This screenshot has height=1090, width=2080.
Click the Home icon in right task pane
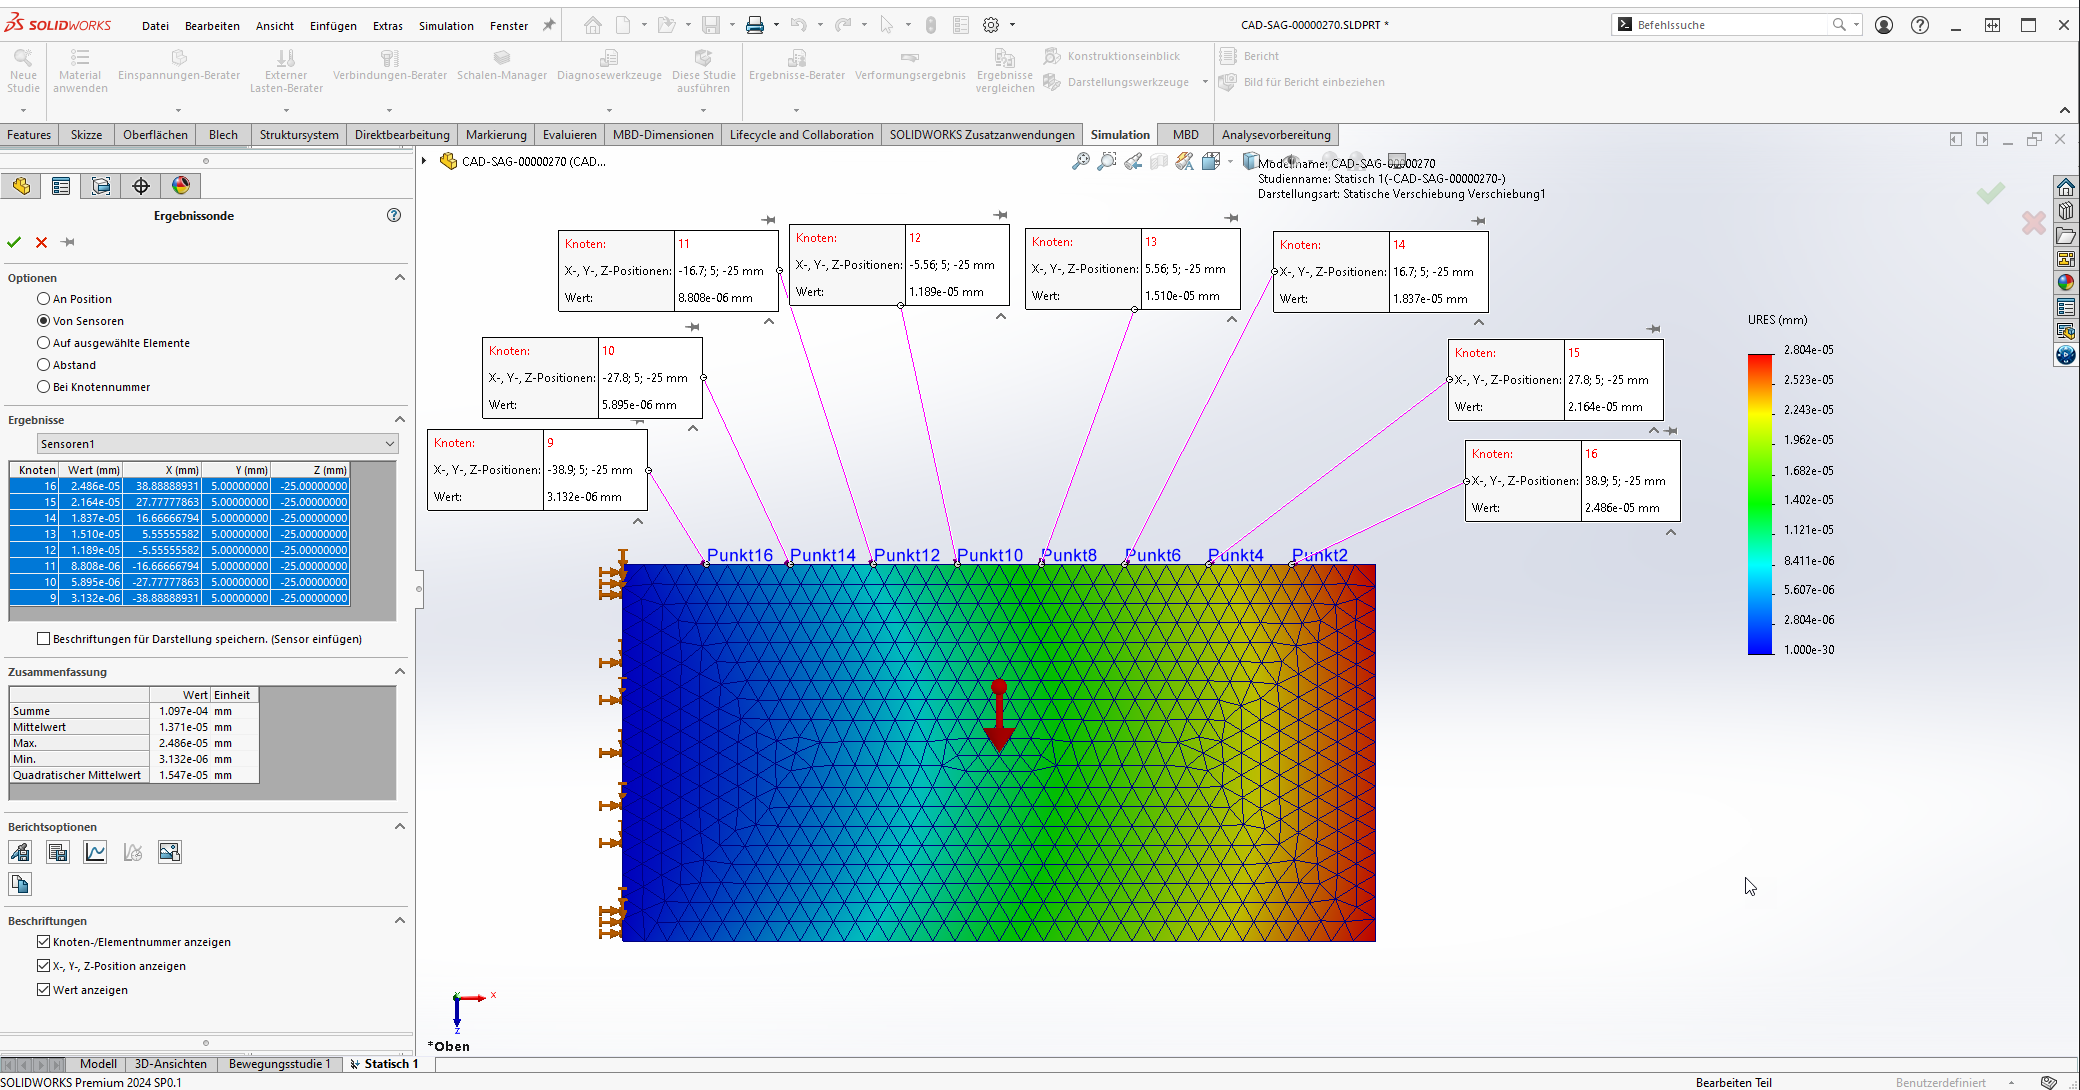click(x=2066, y=187)
